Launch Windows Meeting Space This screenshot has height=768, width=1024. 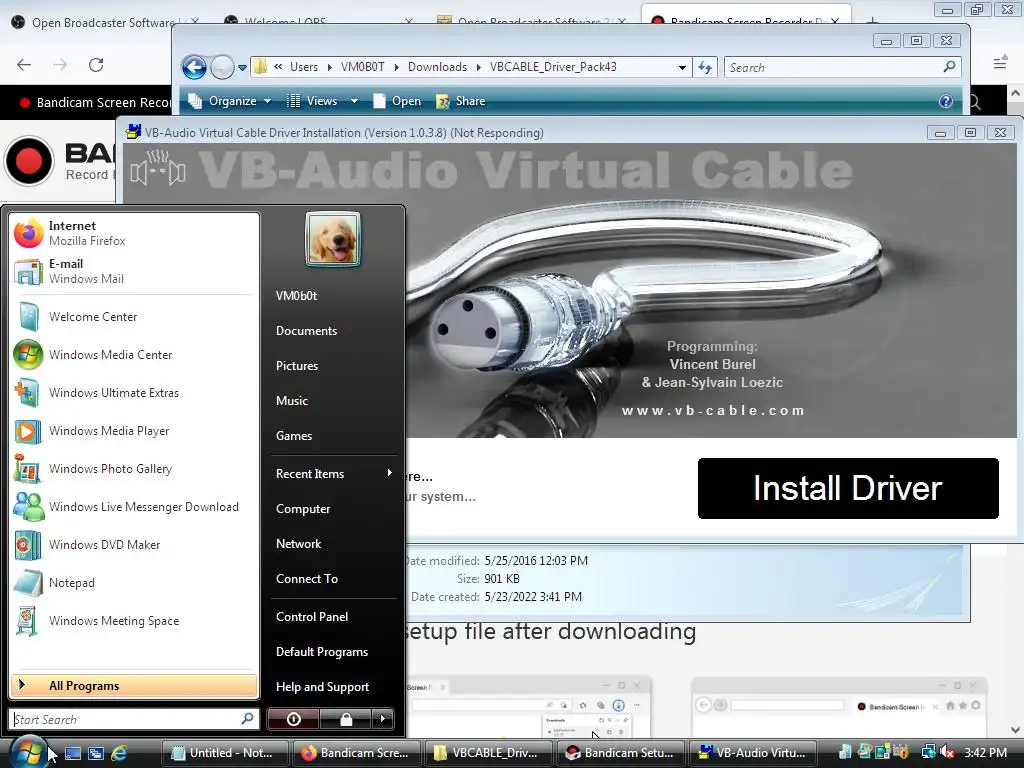click(x=134, y=620)
